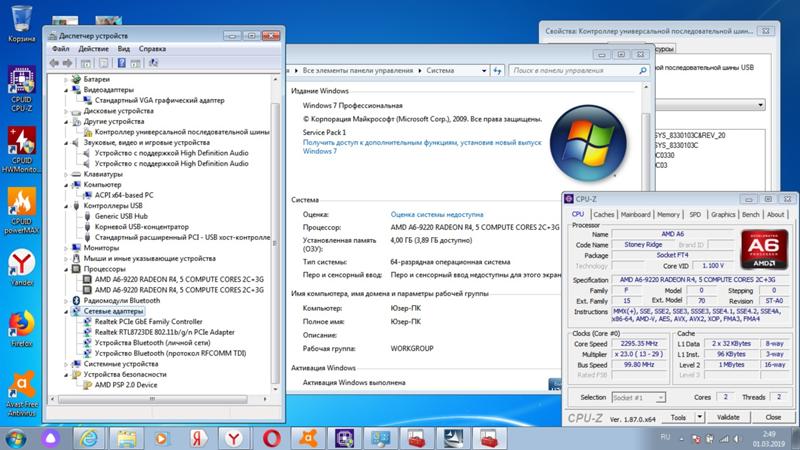Switch to the Graphics tab in CPU-Z
Screen dimensions: 800x450
point(723,214)
